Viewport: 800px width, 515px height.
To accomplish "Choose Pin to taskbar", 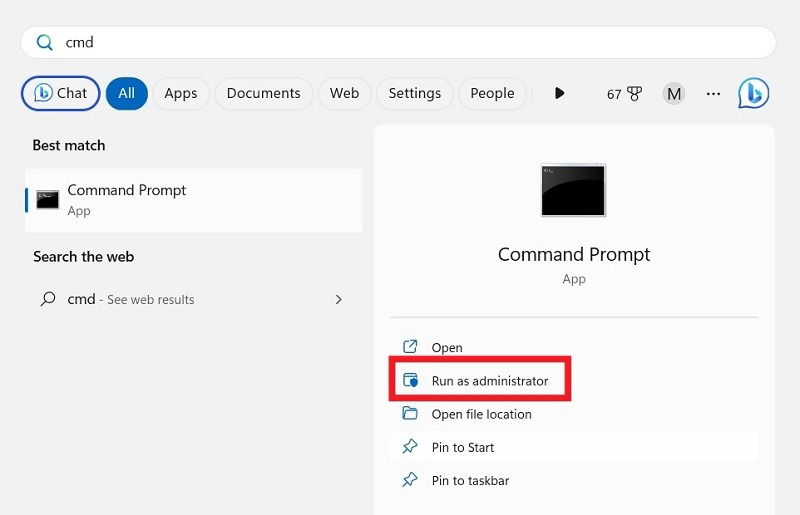I will pos(574,480).
